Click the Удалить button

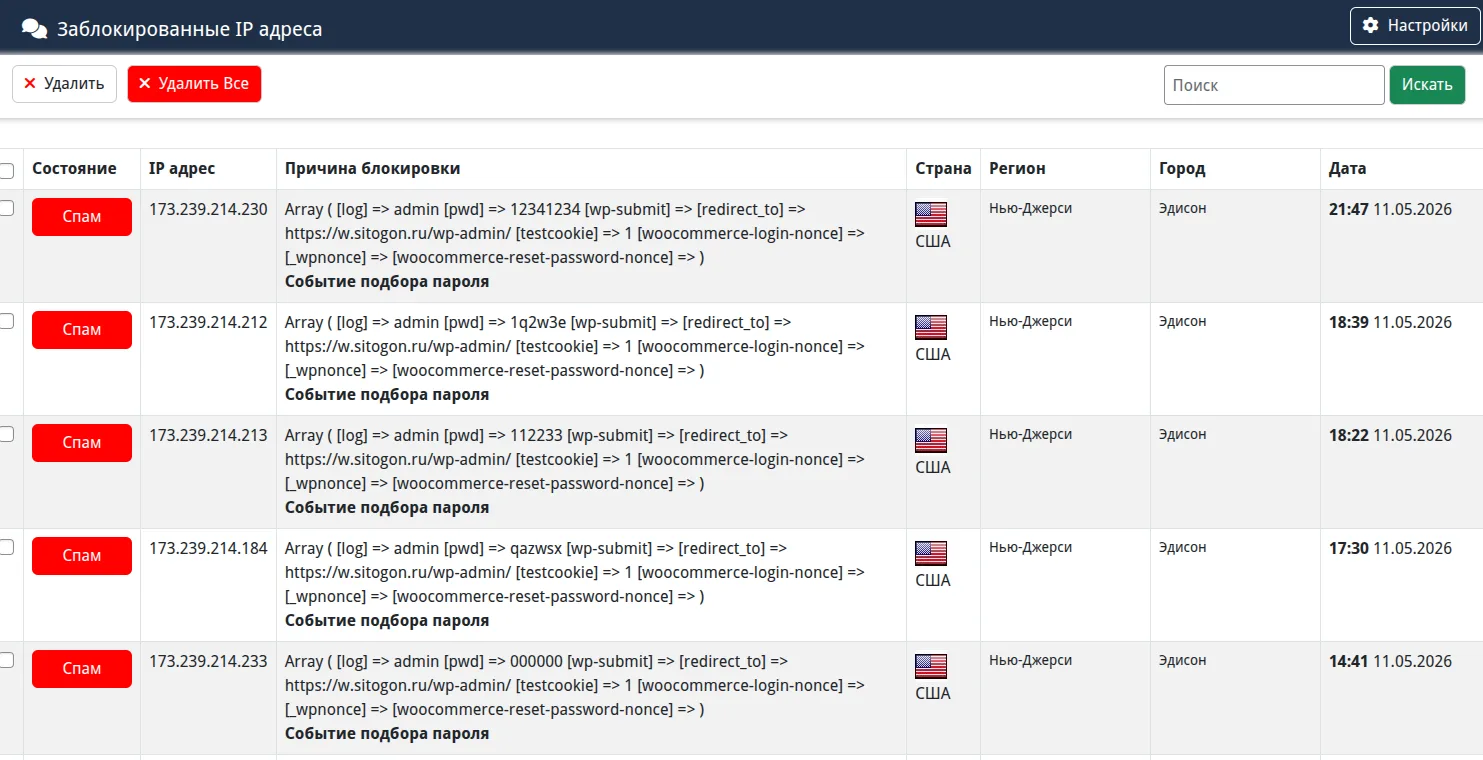64,84
